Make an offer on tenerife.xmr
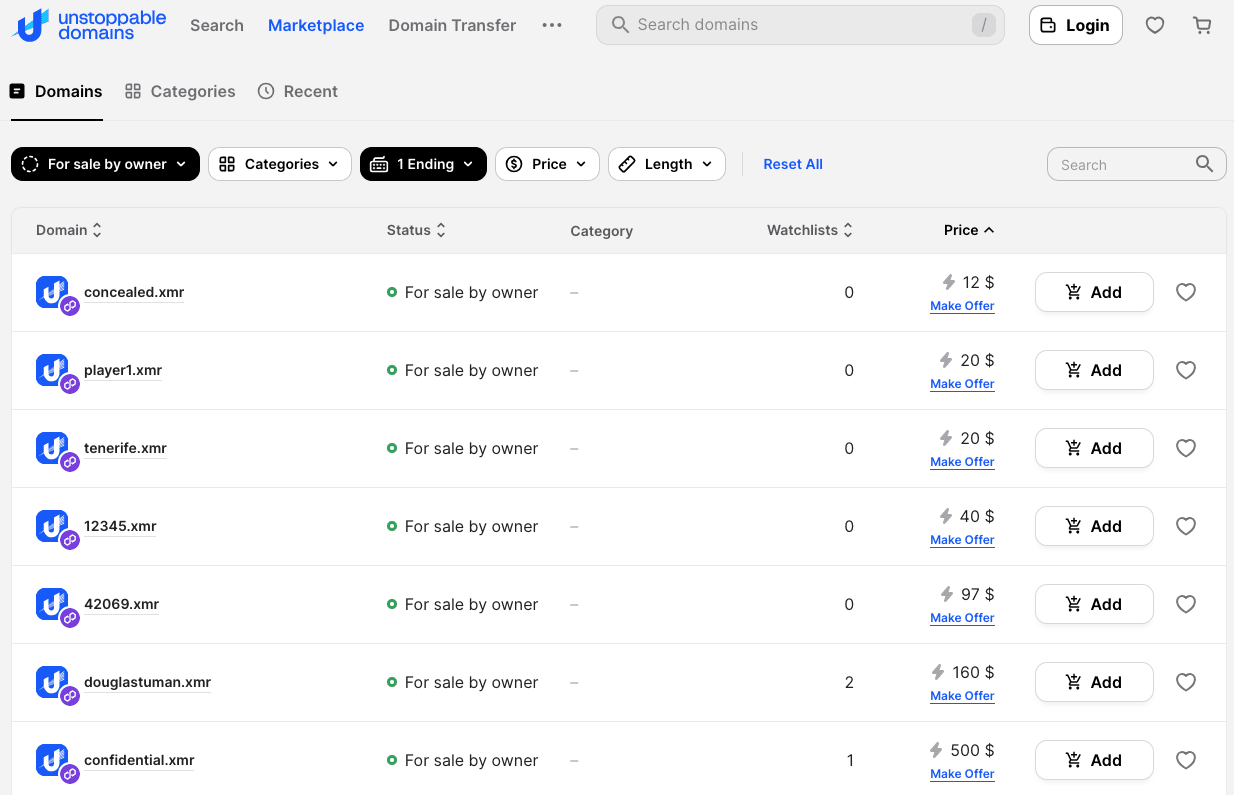The width and height of the screenshot is (1234, 795). click(x=962, y=462)
